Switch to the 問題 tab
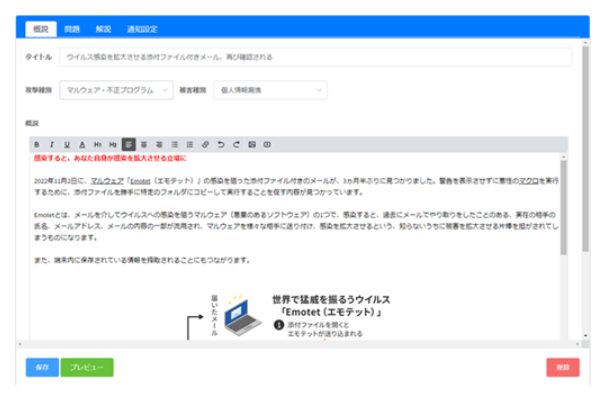 72,30
